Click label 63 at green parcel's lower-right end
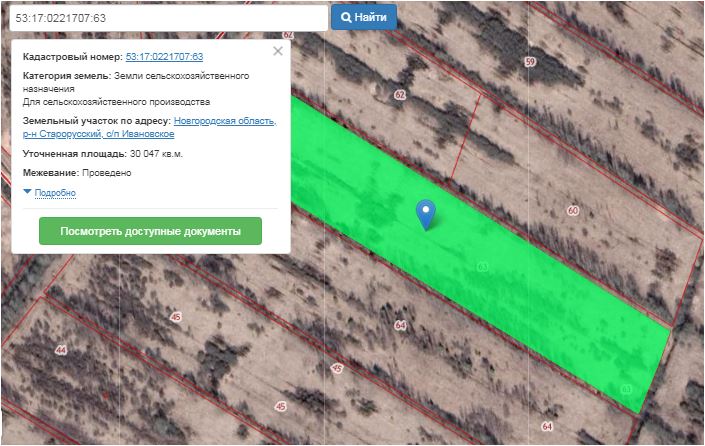705x446 pixels. pos(627,389)
